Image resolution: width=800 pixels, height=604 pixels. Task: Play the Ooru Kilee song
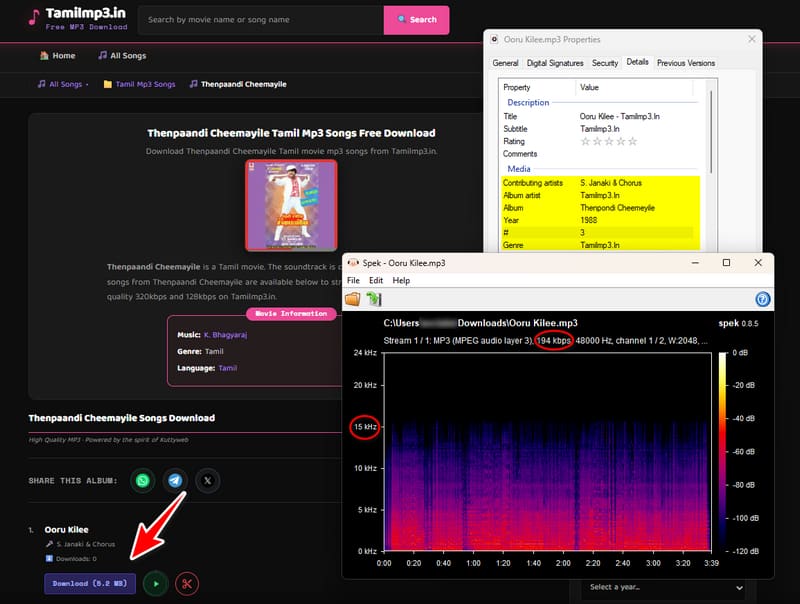tap(156, 584)
